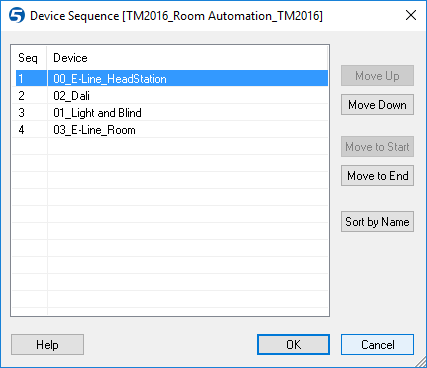Screen dimensions: 427x368
Task: Cancel the device sequence changes
Action: click(x=377, y=345)
